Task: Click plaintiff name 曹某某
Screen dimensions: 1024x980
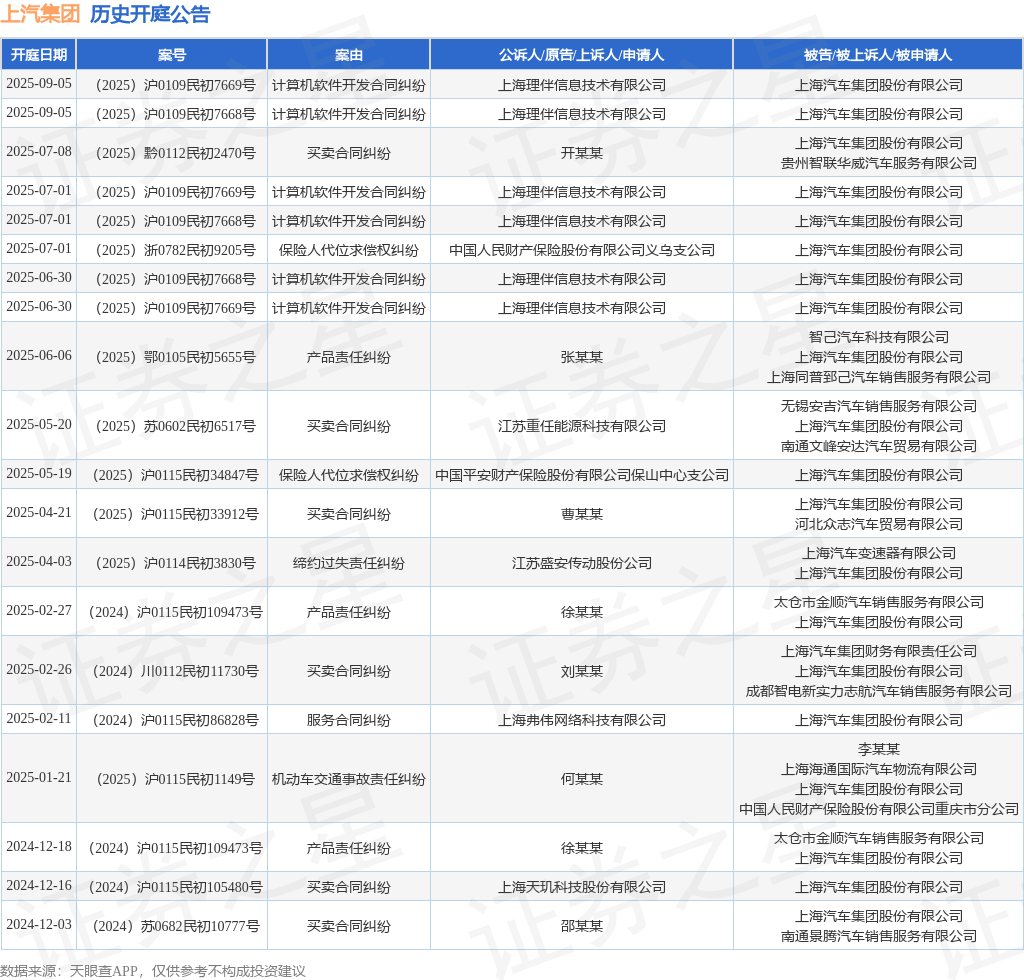Action: point(581,514)
